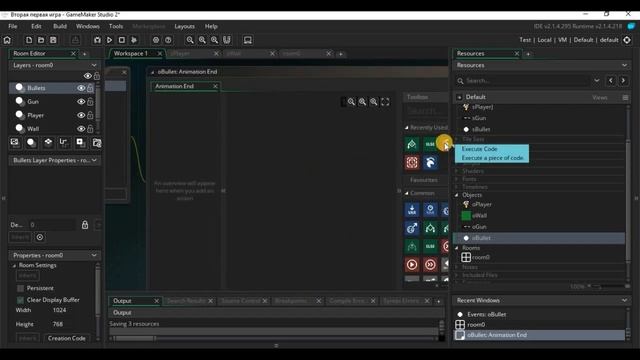Image resolution: width=640 pixels, height=360 pixels.
Task: Collapse Room Settings section triangle
Action: [14, 265]
